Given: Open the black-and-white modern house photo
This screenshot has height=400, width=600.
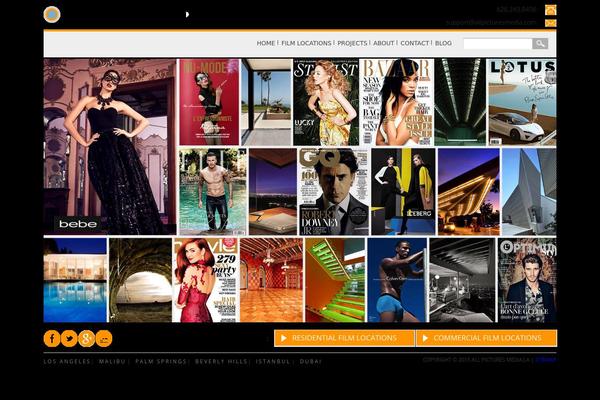Looking at the screenshot, I should click(x=463, y=280).
